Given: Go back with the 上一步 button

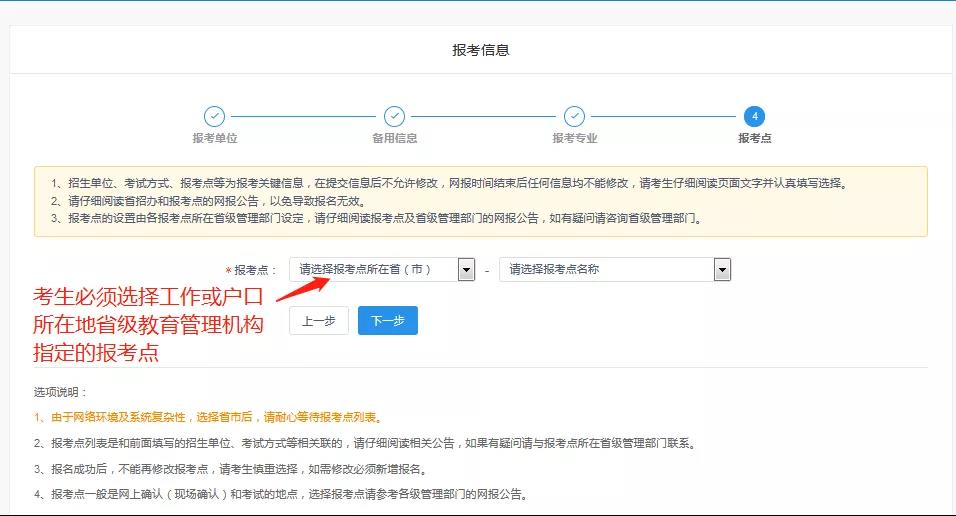Looking at the screenshot, I should coord(319,321).
